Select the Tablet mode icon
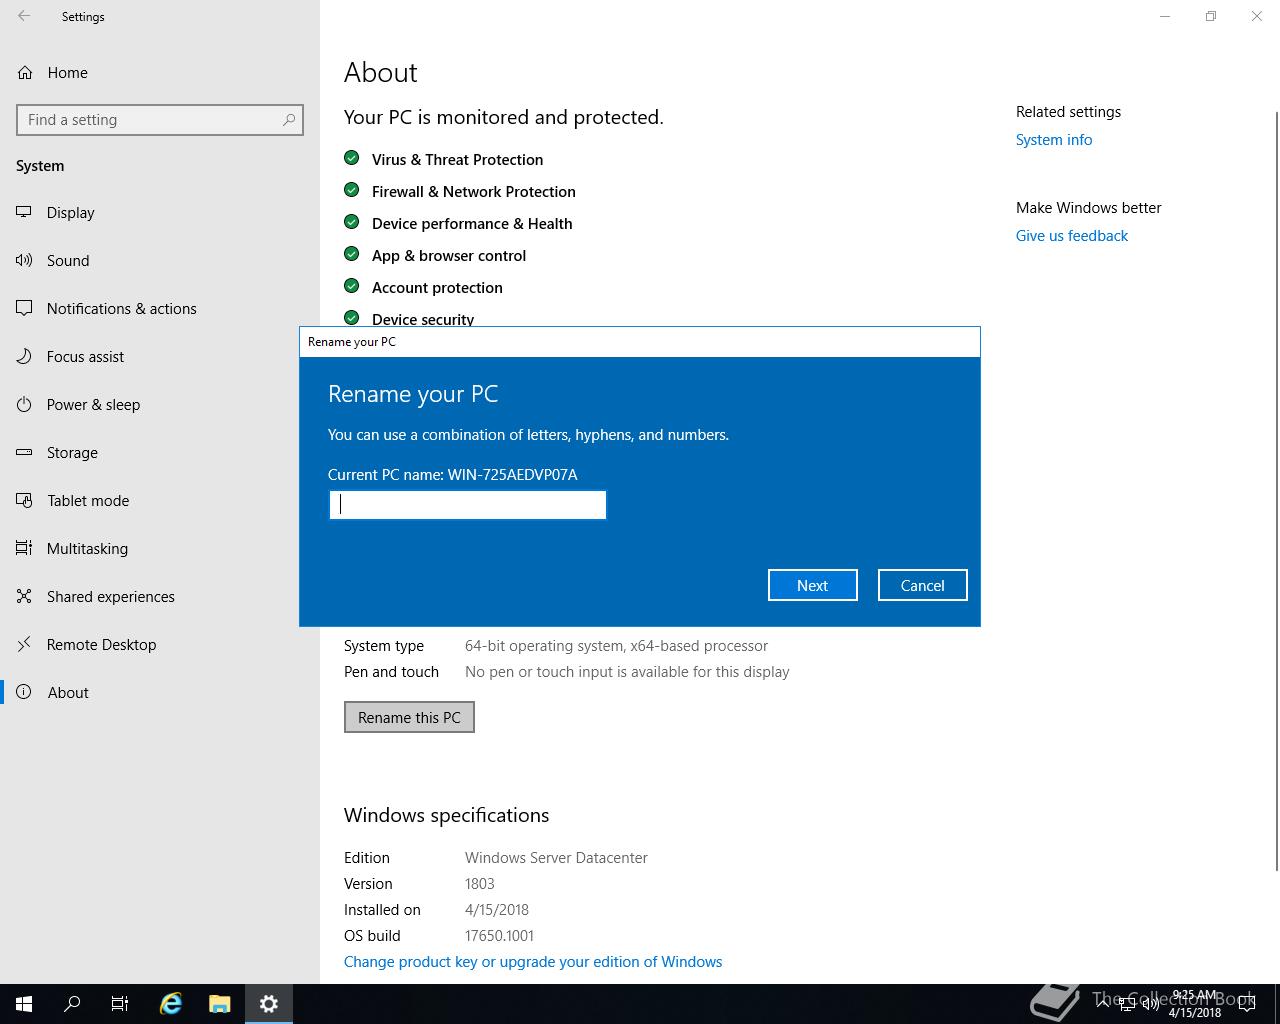 click(x=24, y=500)
